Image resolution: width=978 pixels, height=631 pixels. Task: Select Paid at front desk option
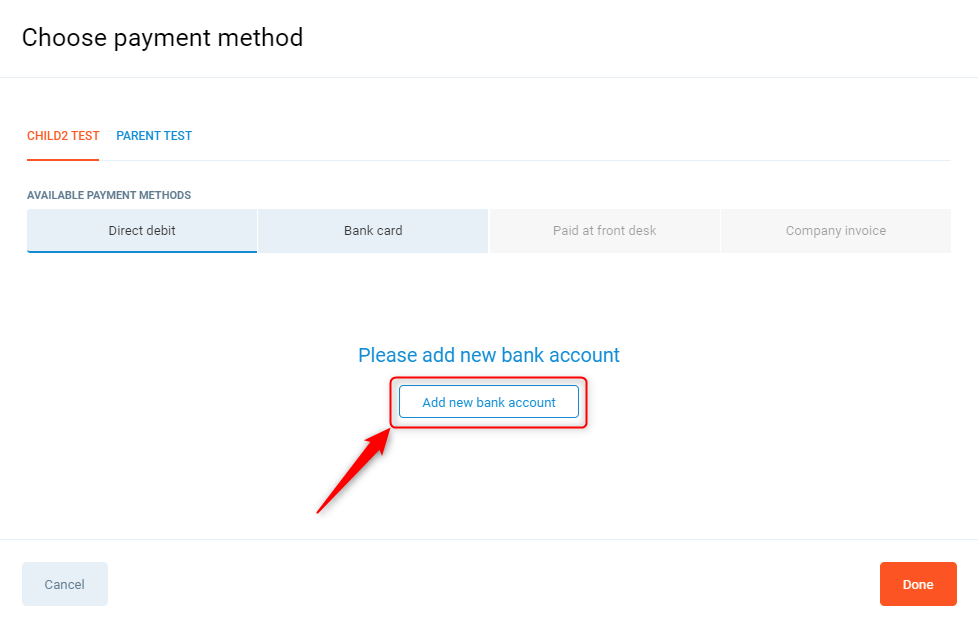click(x=604, y=231)
